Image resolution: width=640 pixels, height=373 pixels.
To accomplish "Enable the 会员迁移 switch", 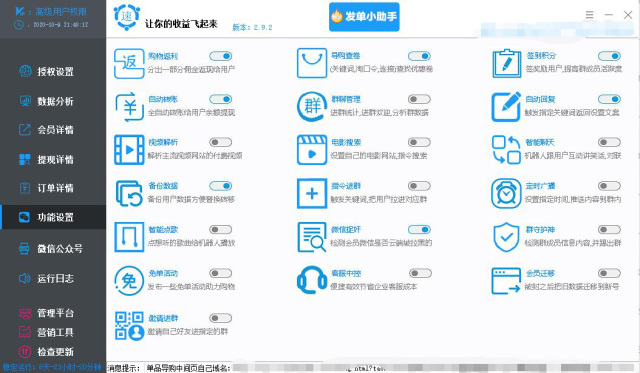I will 609,273.
